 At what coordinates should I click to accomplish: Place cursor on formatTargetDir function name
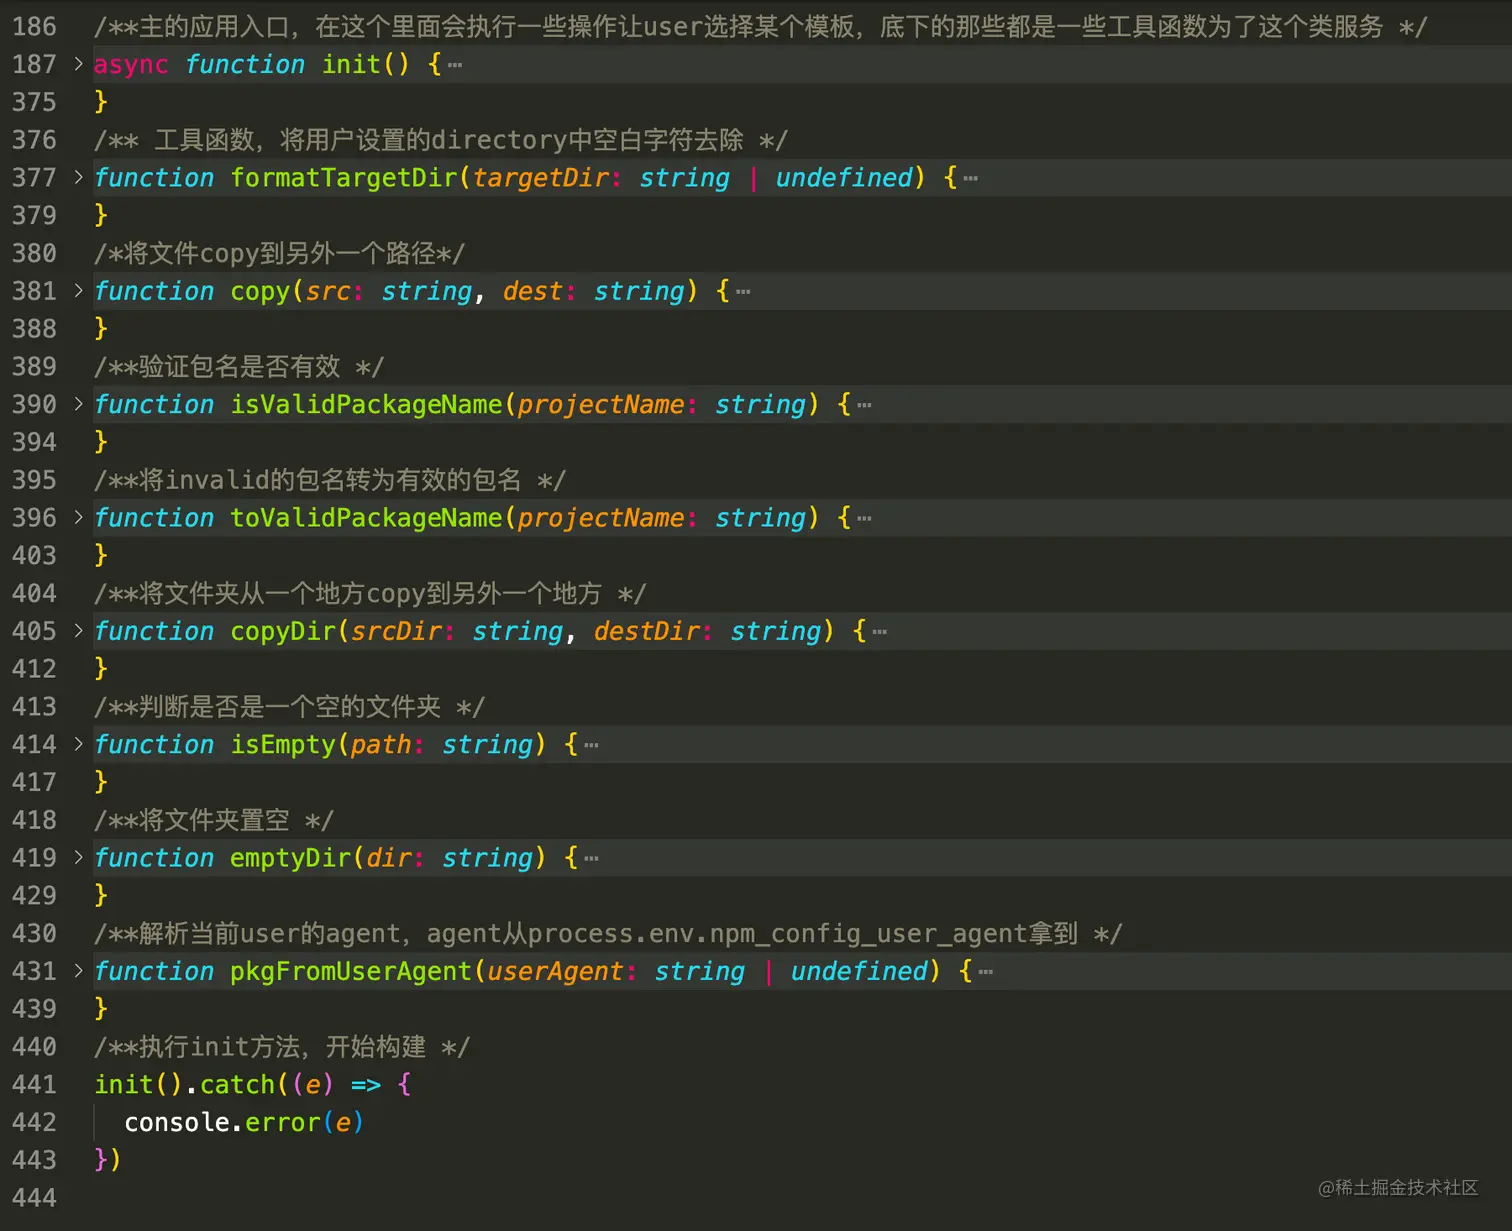[x=344, y=177]
